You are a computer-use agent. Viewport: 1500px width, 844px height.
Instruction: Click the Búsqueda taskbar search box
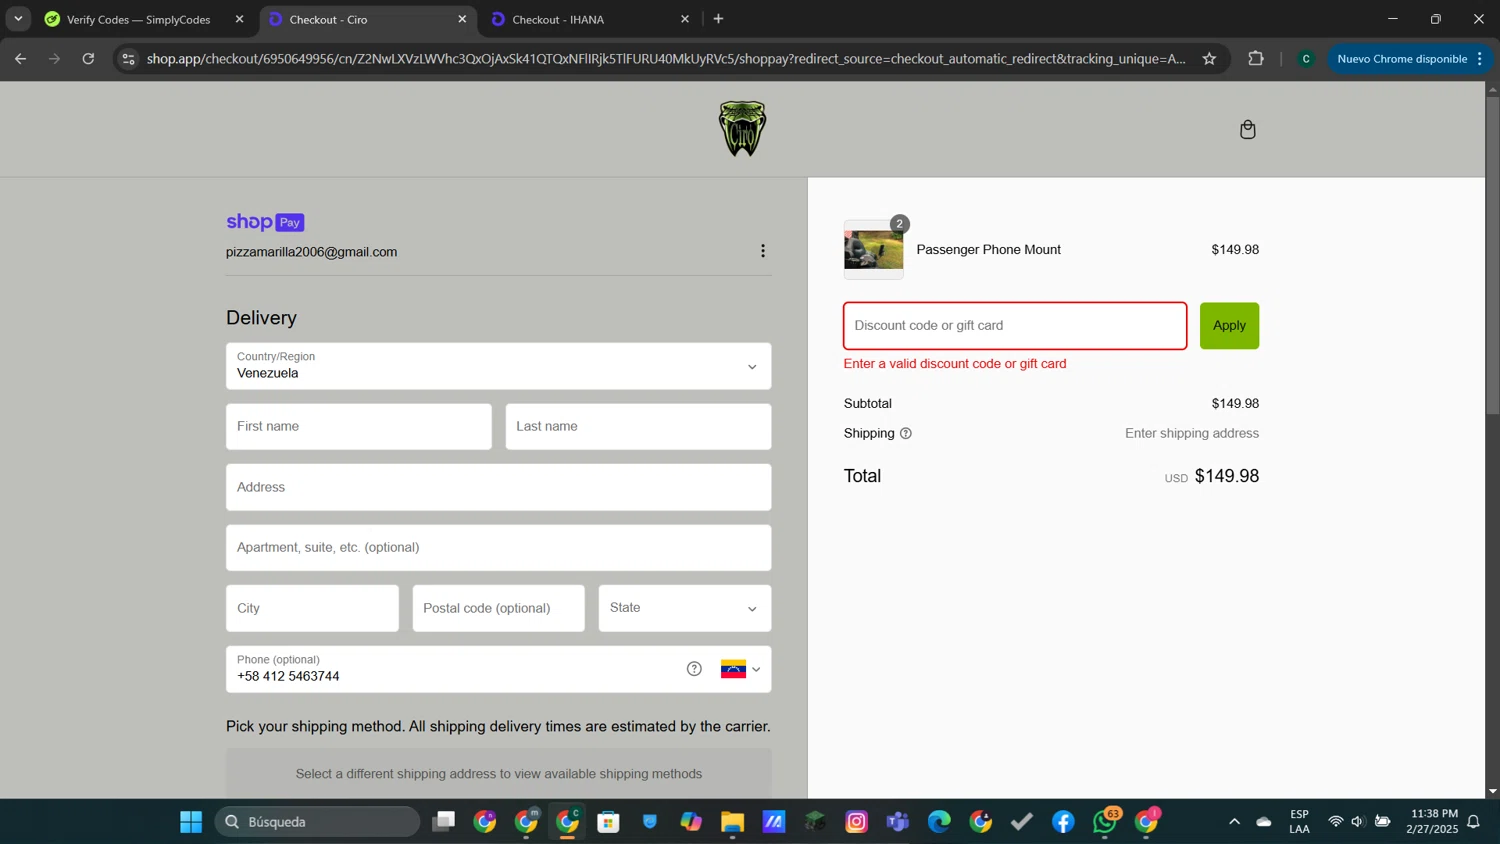pos(318,822)
